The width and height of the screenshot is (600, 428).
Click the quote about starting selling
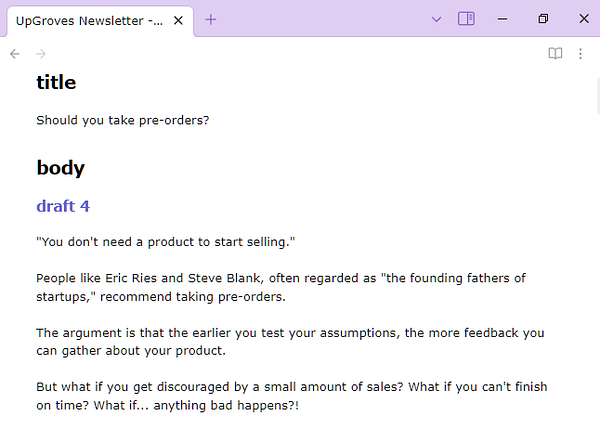point(166,242)
